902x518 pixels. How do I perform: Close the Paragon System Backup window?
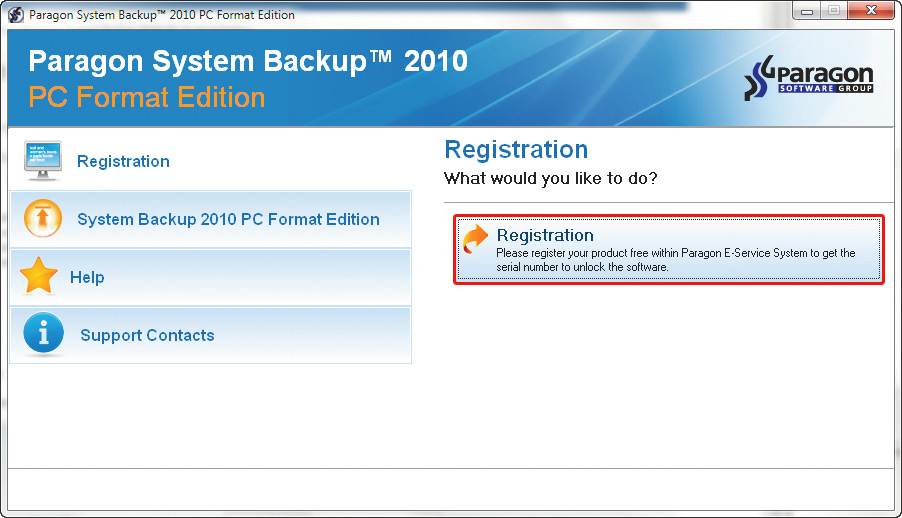(x=870, y=11)
